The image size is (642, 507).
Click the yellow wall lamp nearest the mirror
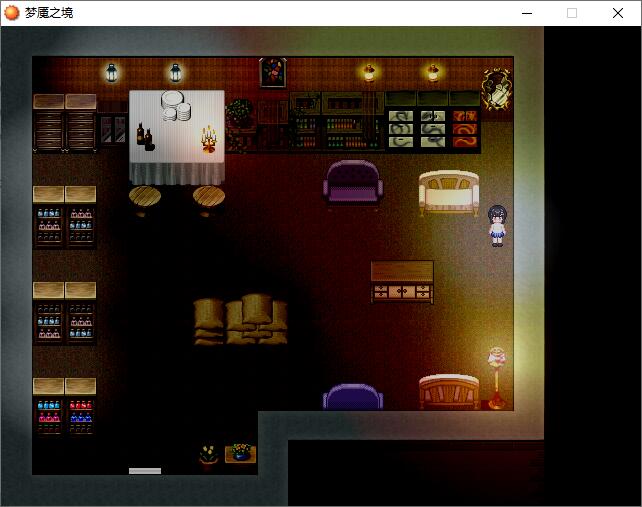tap(433, 73)
